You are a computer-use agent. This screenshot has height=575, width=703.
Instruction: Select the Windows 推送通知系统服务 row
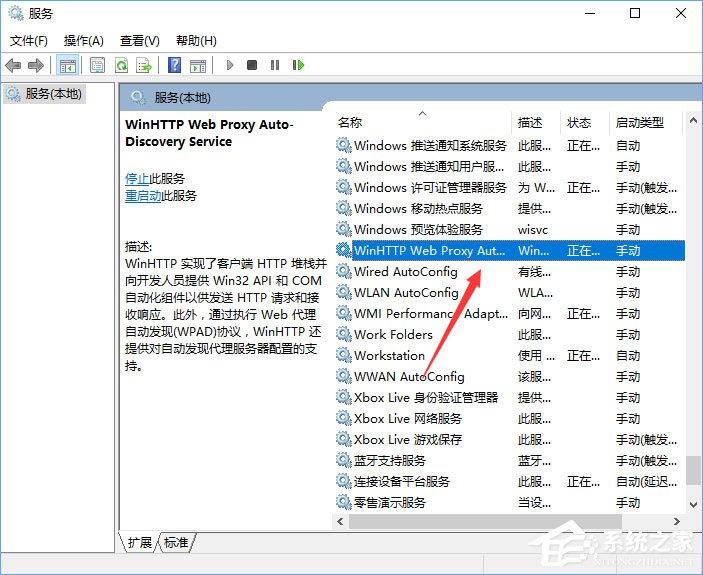click(510, 146)
